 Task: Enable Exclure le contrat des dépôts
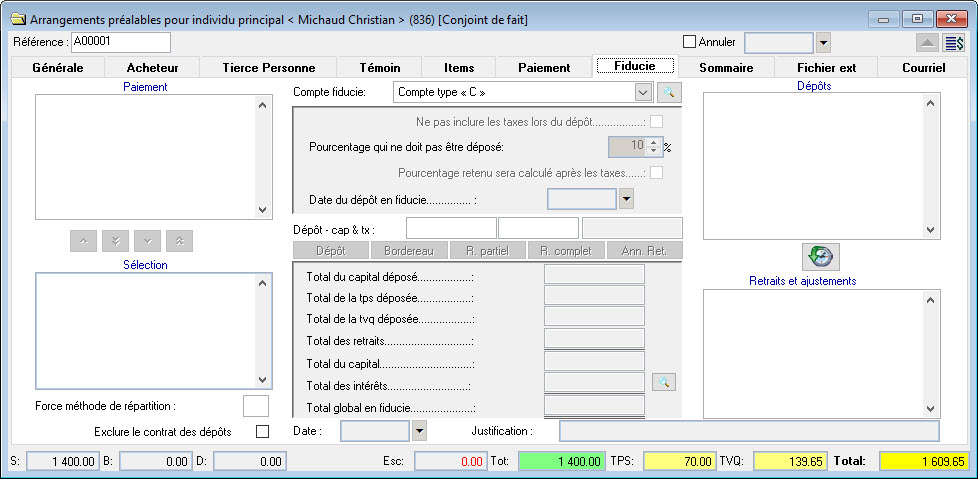263,432
